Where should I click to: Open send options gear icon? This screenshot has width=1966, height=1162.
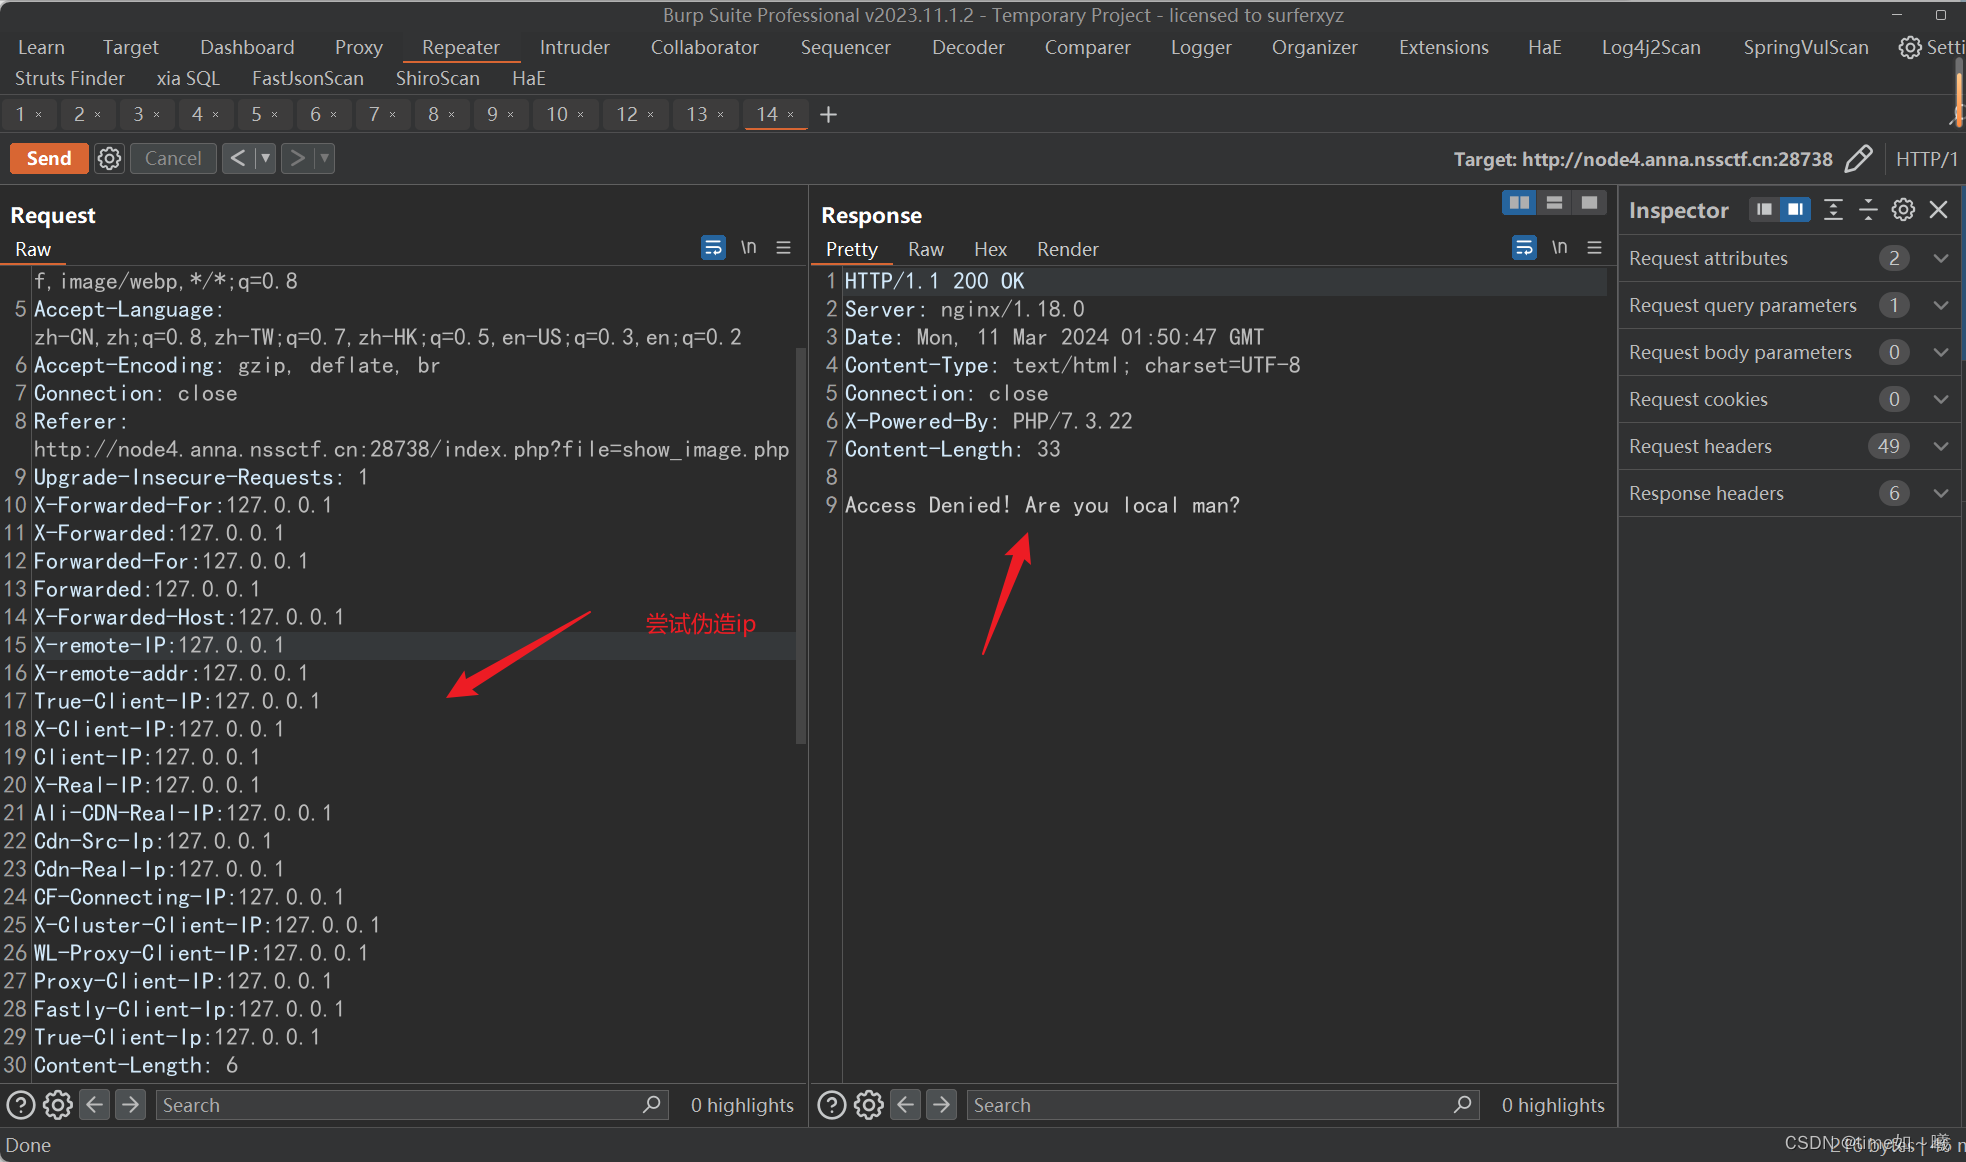coord(109,158)
